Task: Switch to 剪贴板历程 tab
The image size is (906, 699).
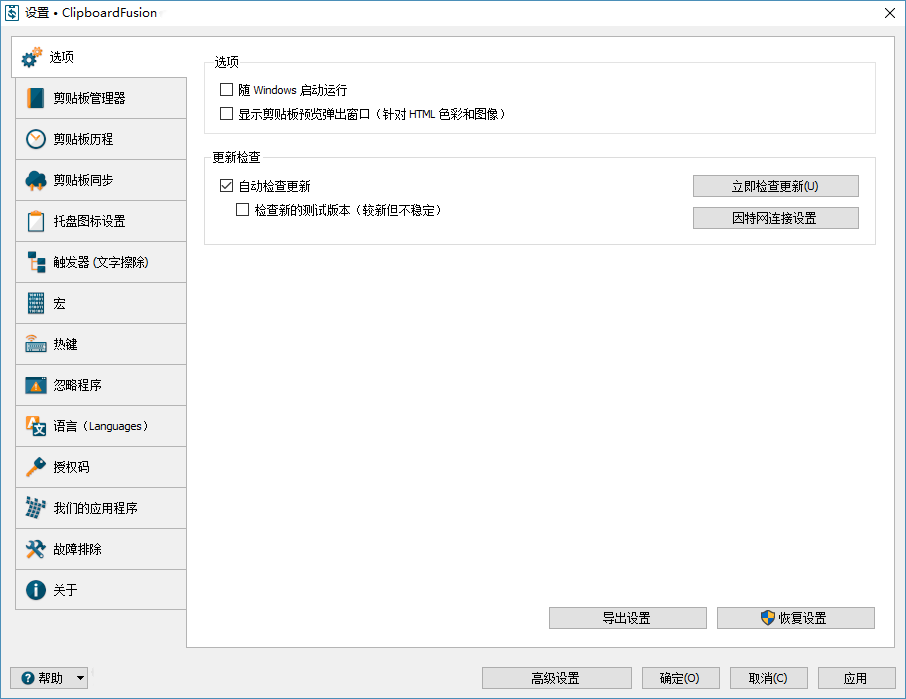Action: (101, 139)
